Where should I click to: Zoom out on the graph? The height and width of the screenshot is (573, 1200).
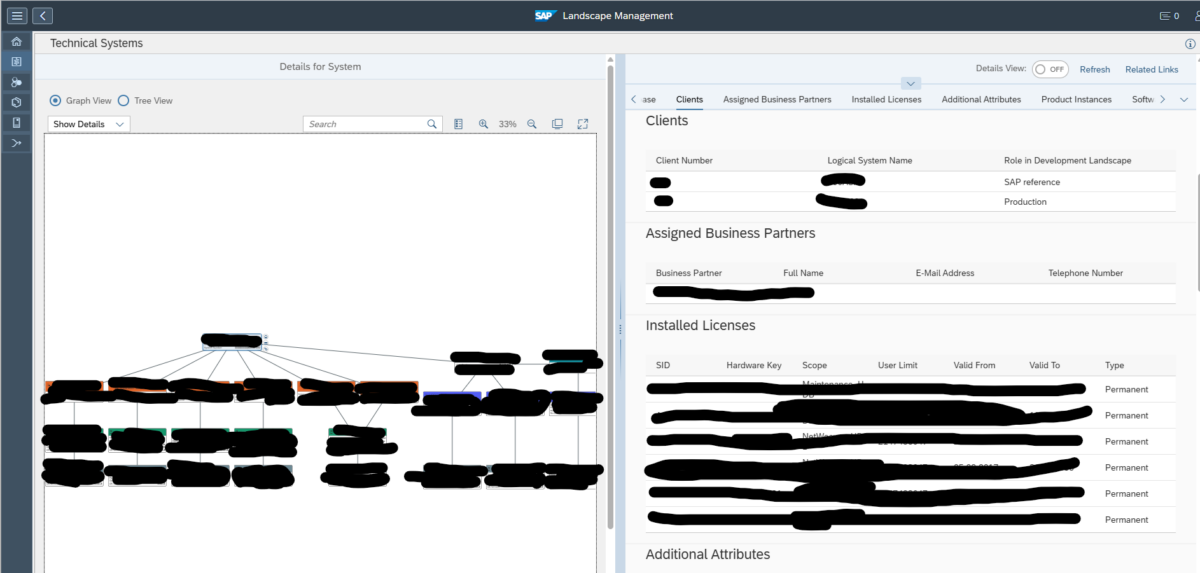[532, 124]
